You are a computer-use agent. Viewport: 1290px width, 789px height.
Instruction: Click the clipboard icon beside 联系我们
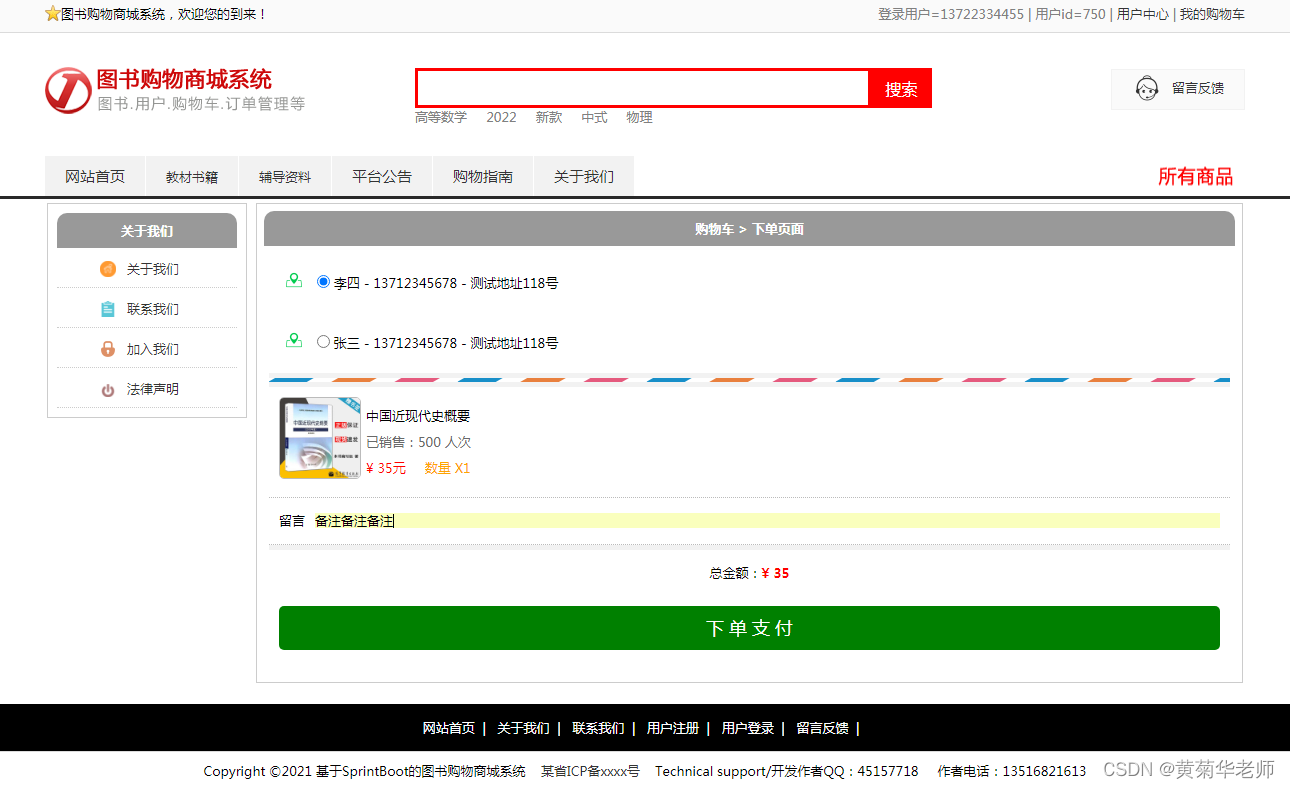pyautogui.click(x=108, y=309)
